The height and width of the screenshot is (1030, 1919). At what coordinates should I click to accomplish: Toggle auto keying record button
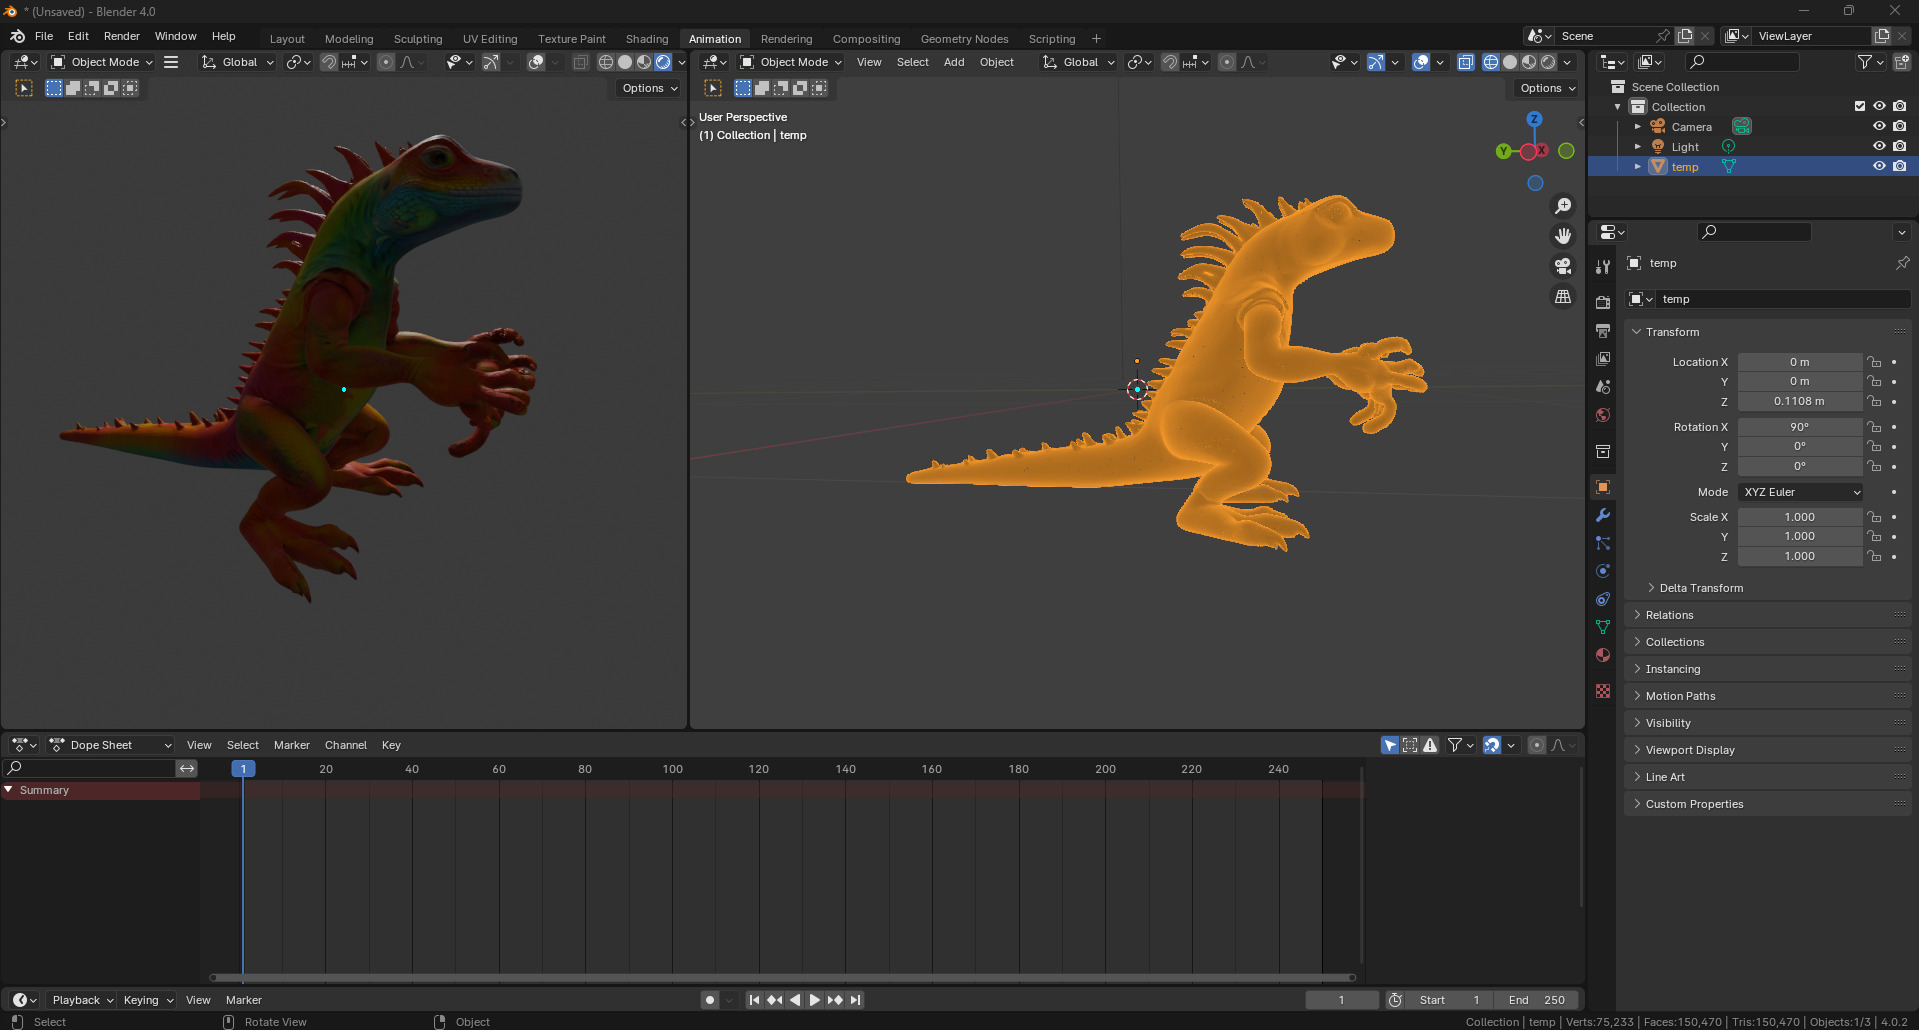tap(710, 1000)
